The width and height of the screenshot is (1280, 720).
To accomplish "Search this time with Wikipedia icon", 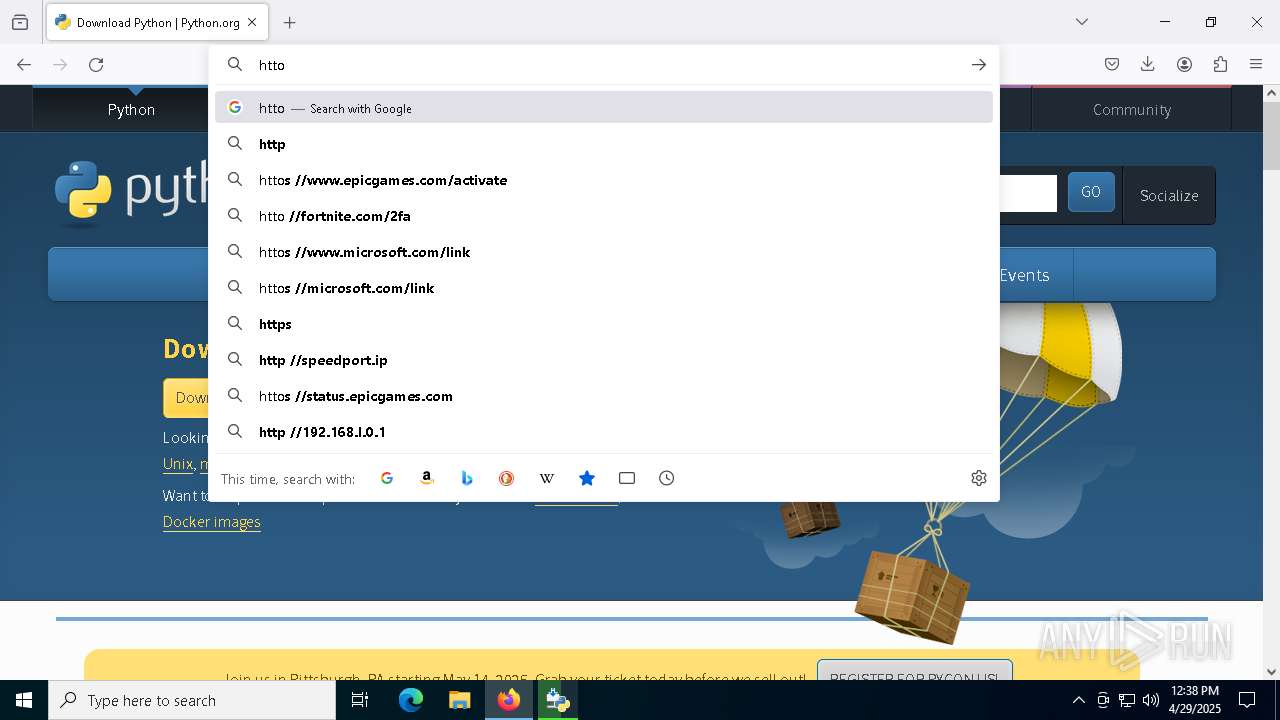I will coord(547,478).
